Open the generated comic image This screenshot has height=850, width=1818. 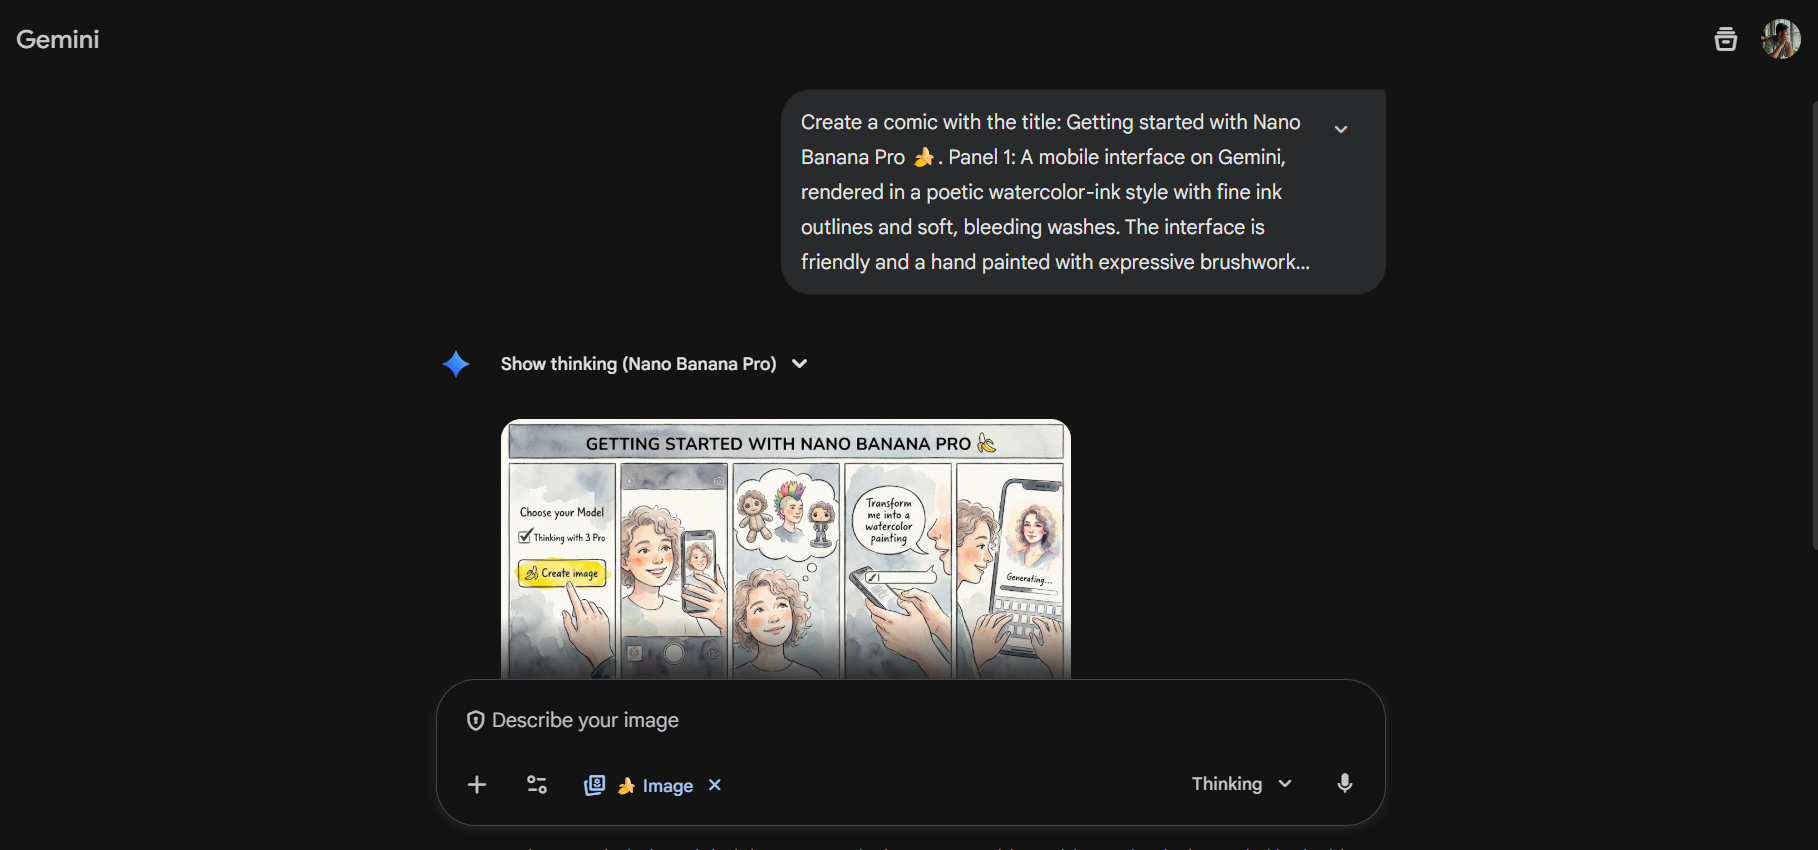click(x=786, y=549)
